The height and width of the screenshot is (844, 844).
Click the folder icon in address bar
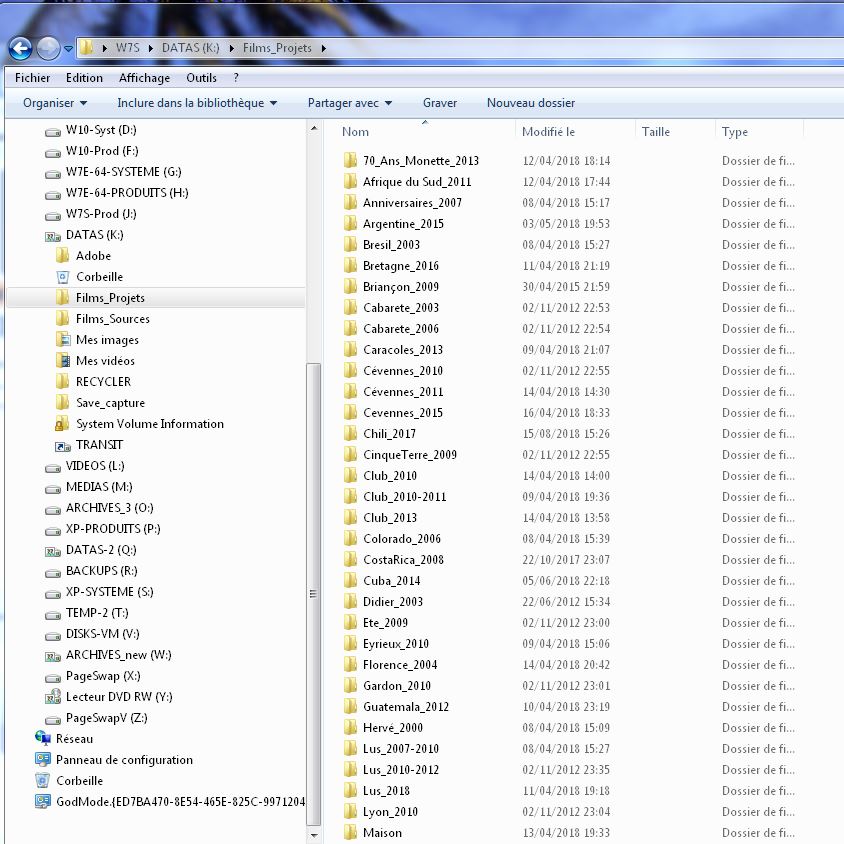(86, 48)
